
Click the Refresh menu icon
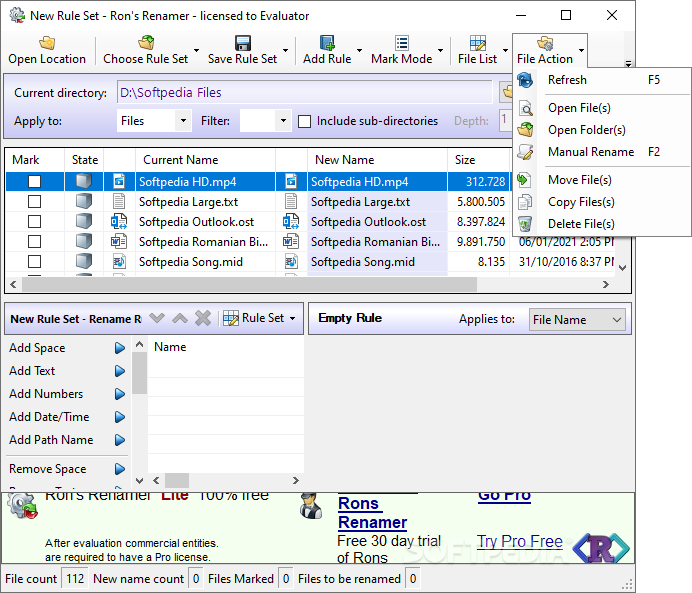[x=525, y=80]
